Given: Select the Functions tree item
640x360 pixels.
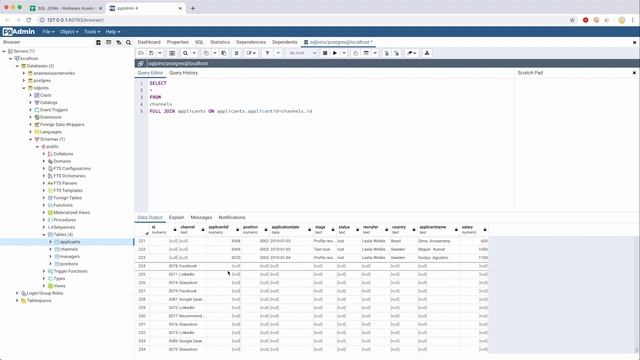Looking at the screenshot, I should [x=63, y=205].
